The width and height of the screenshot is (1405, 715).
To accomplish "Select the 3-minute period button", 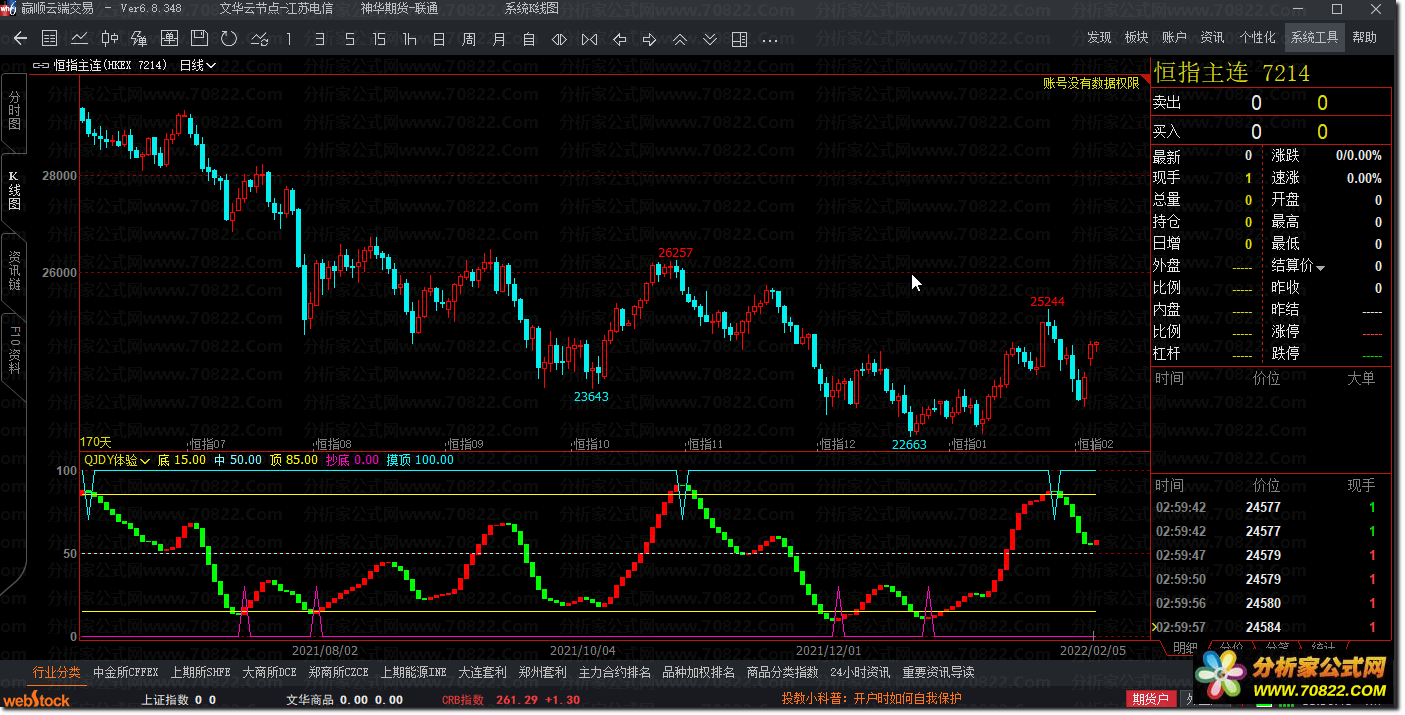I will click(319, 39).
